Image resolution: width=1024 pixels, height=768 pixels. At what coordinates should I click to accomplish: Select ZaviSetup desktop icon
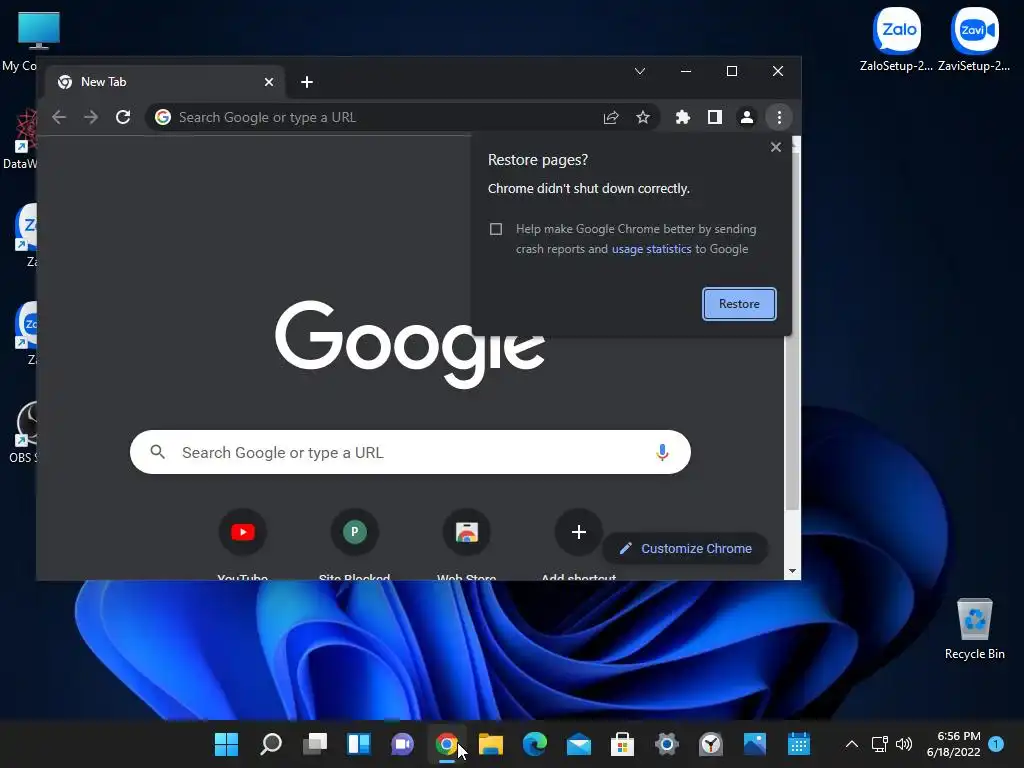[x=974, y=39]
